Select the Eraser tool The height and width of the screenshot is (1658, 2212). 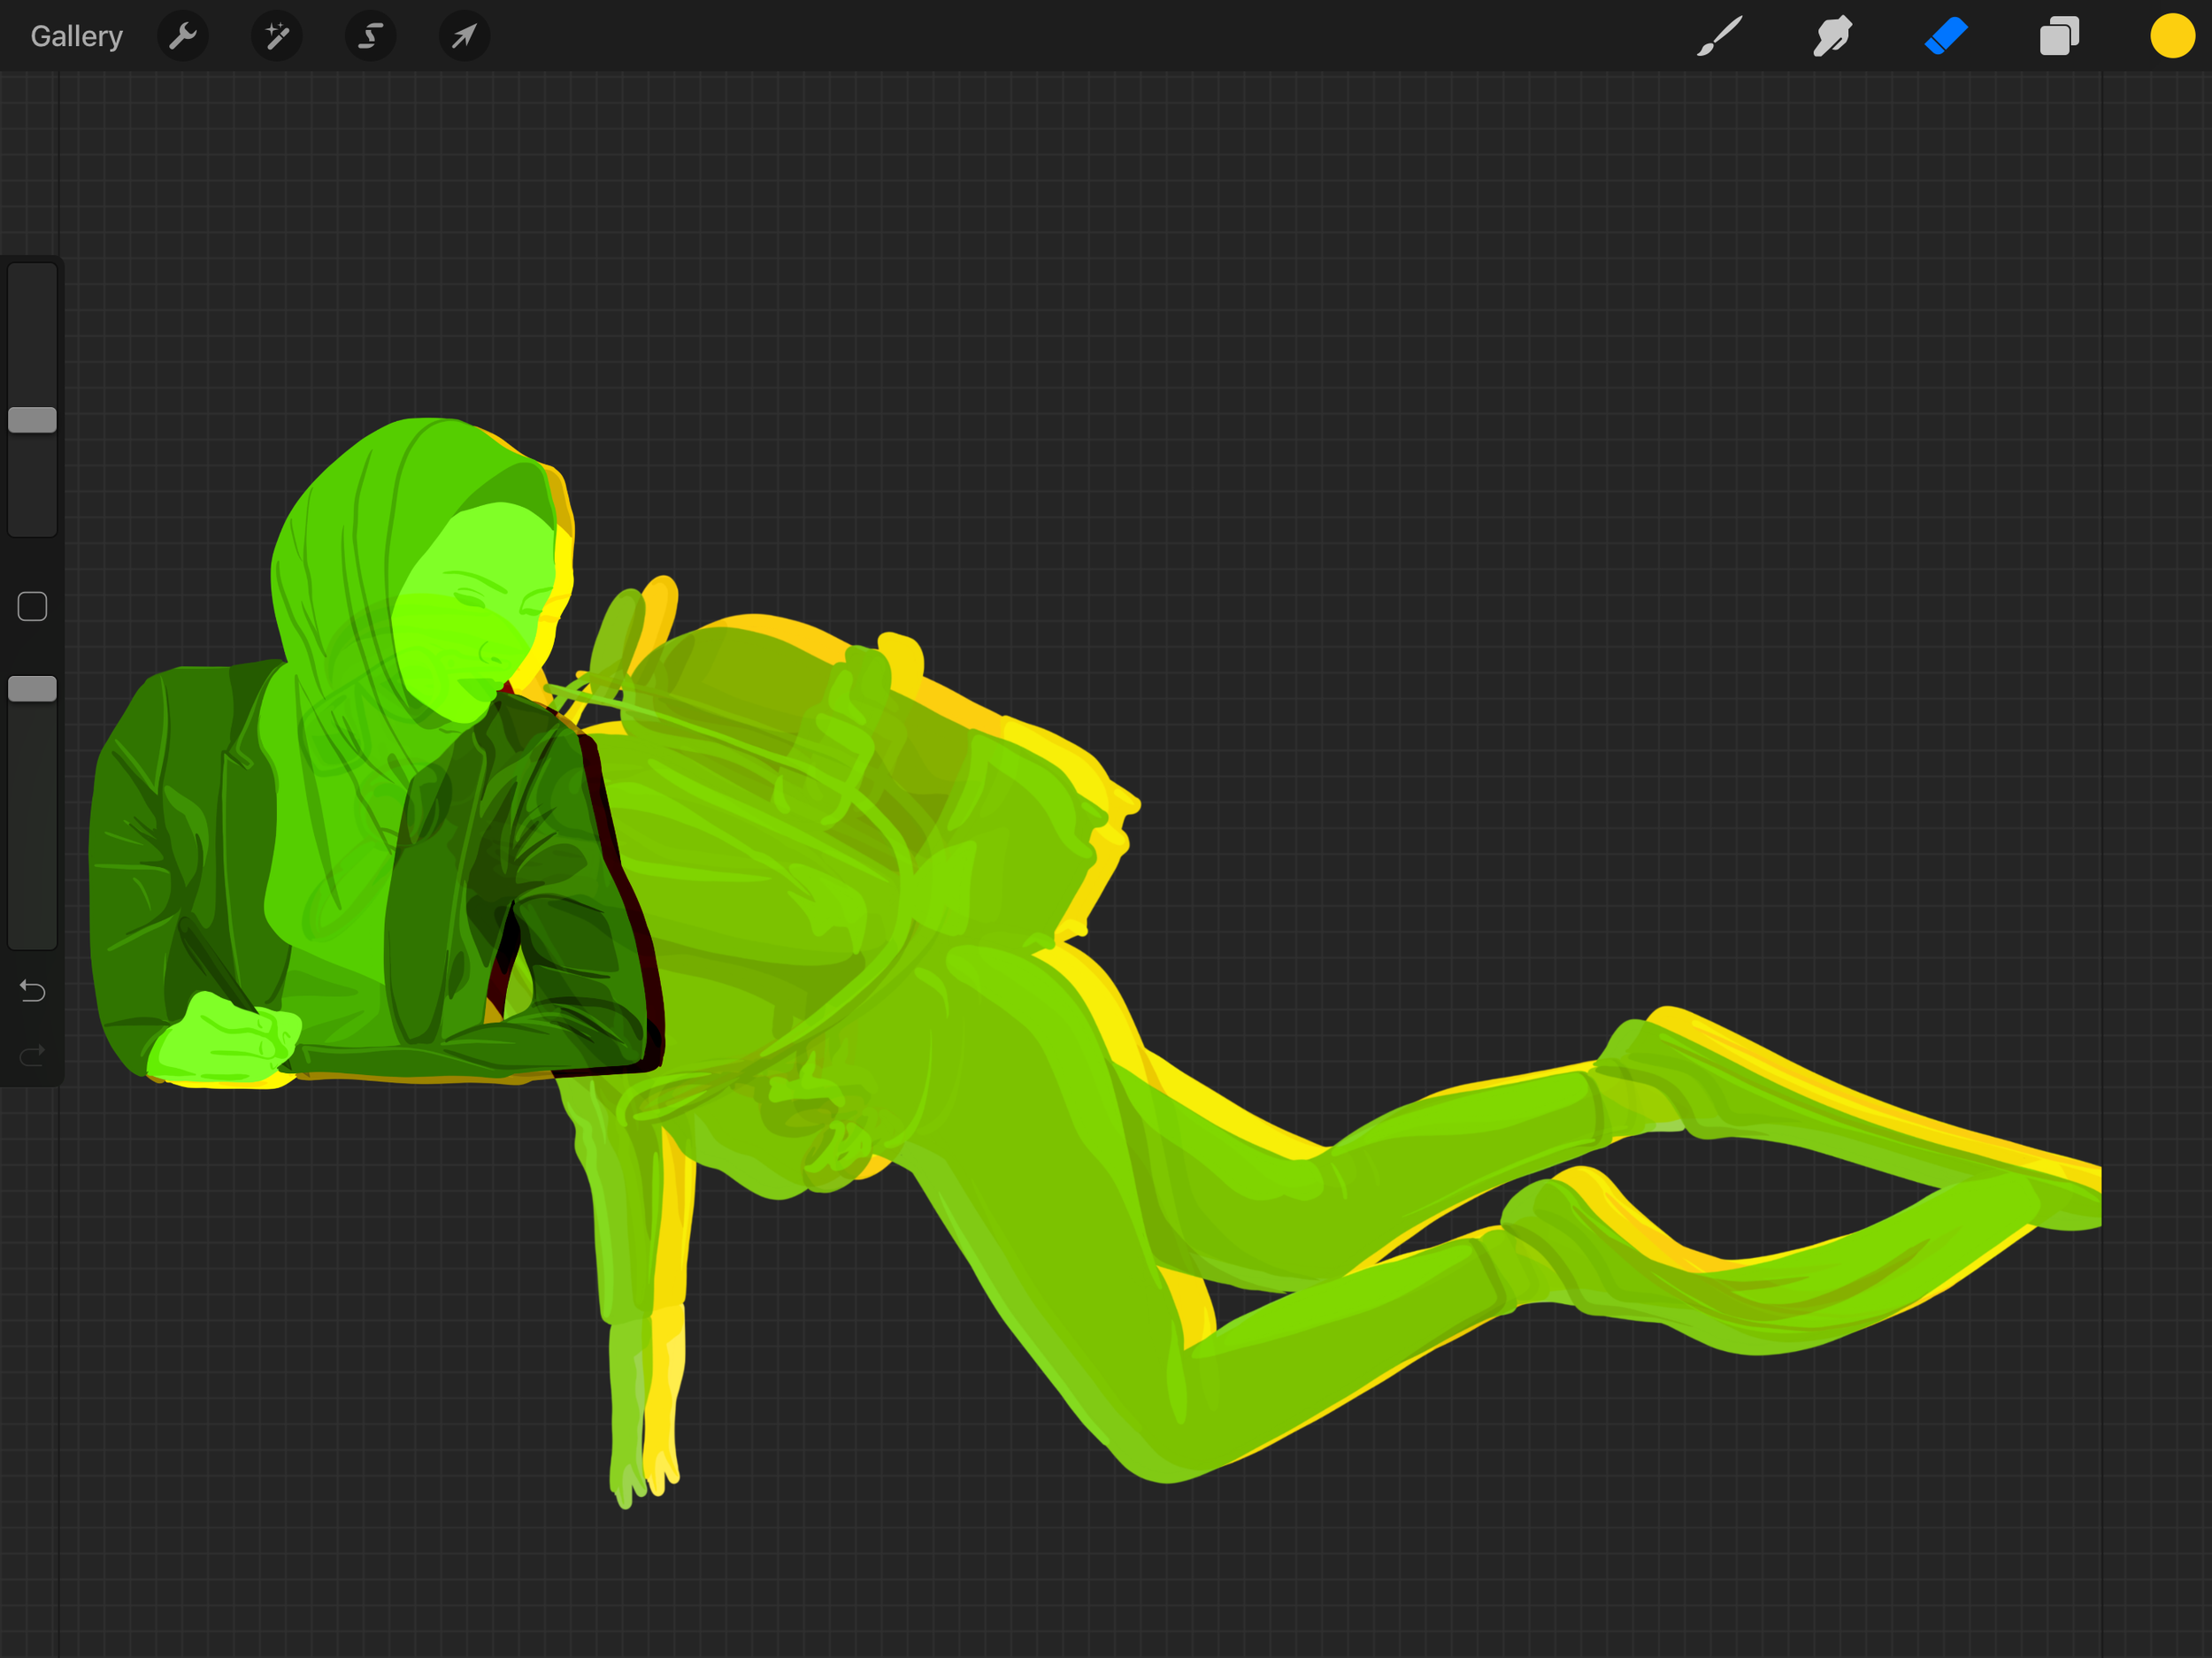(x=1946, y=37)
